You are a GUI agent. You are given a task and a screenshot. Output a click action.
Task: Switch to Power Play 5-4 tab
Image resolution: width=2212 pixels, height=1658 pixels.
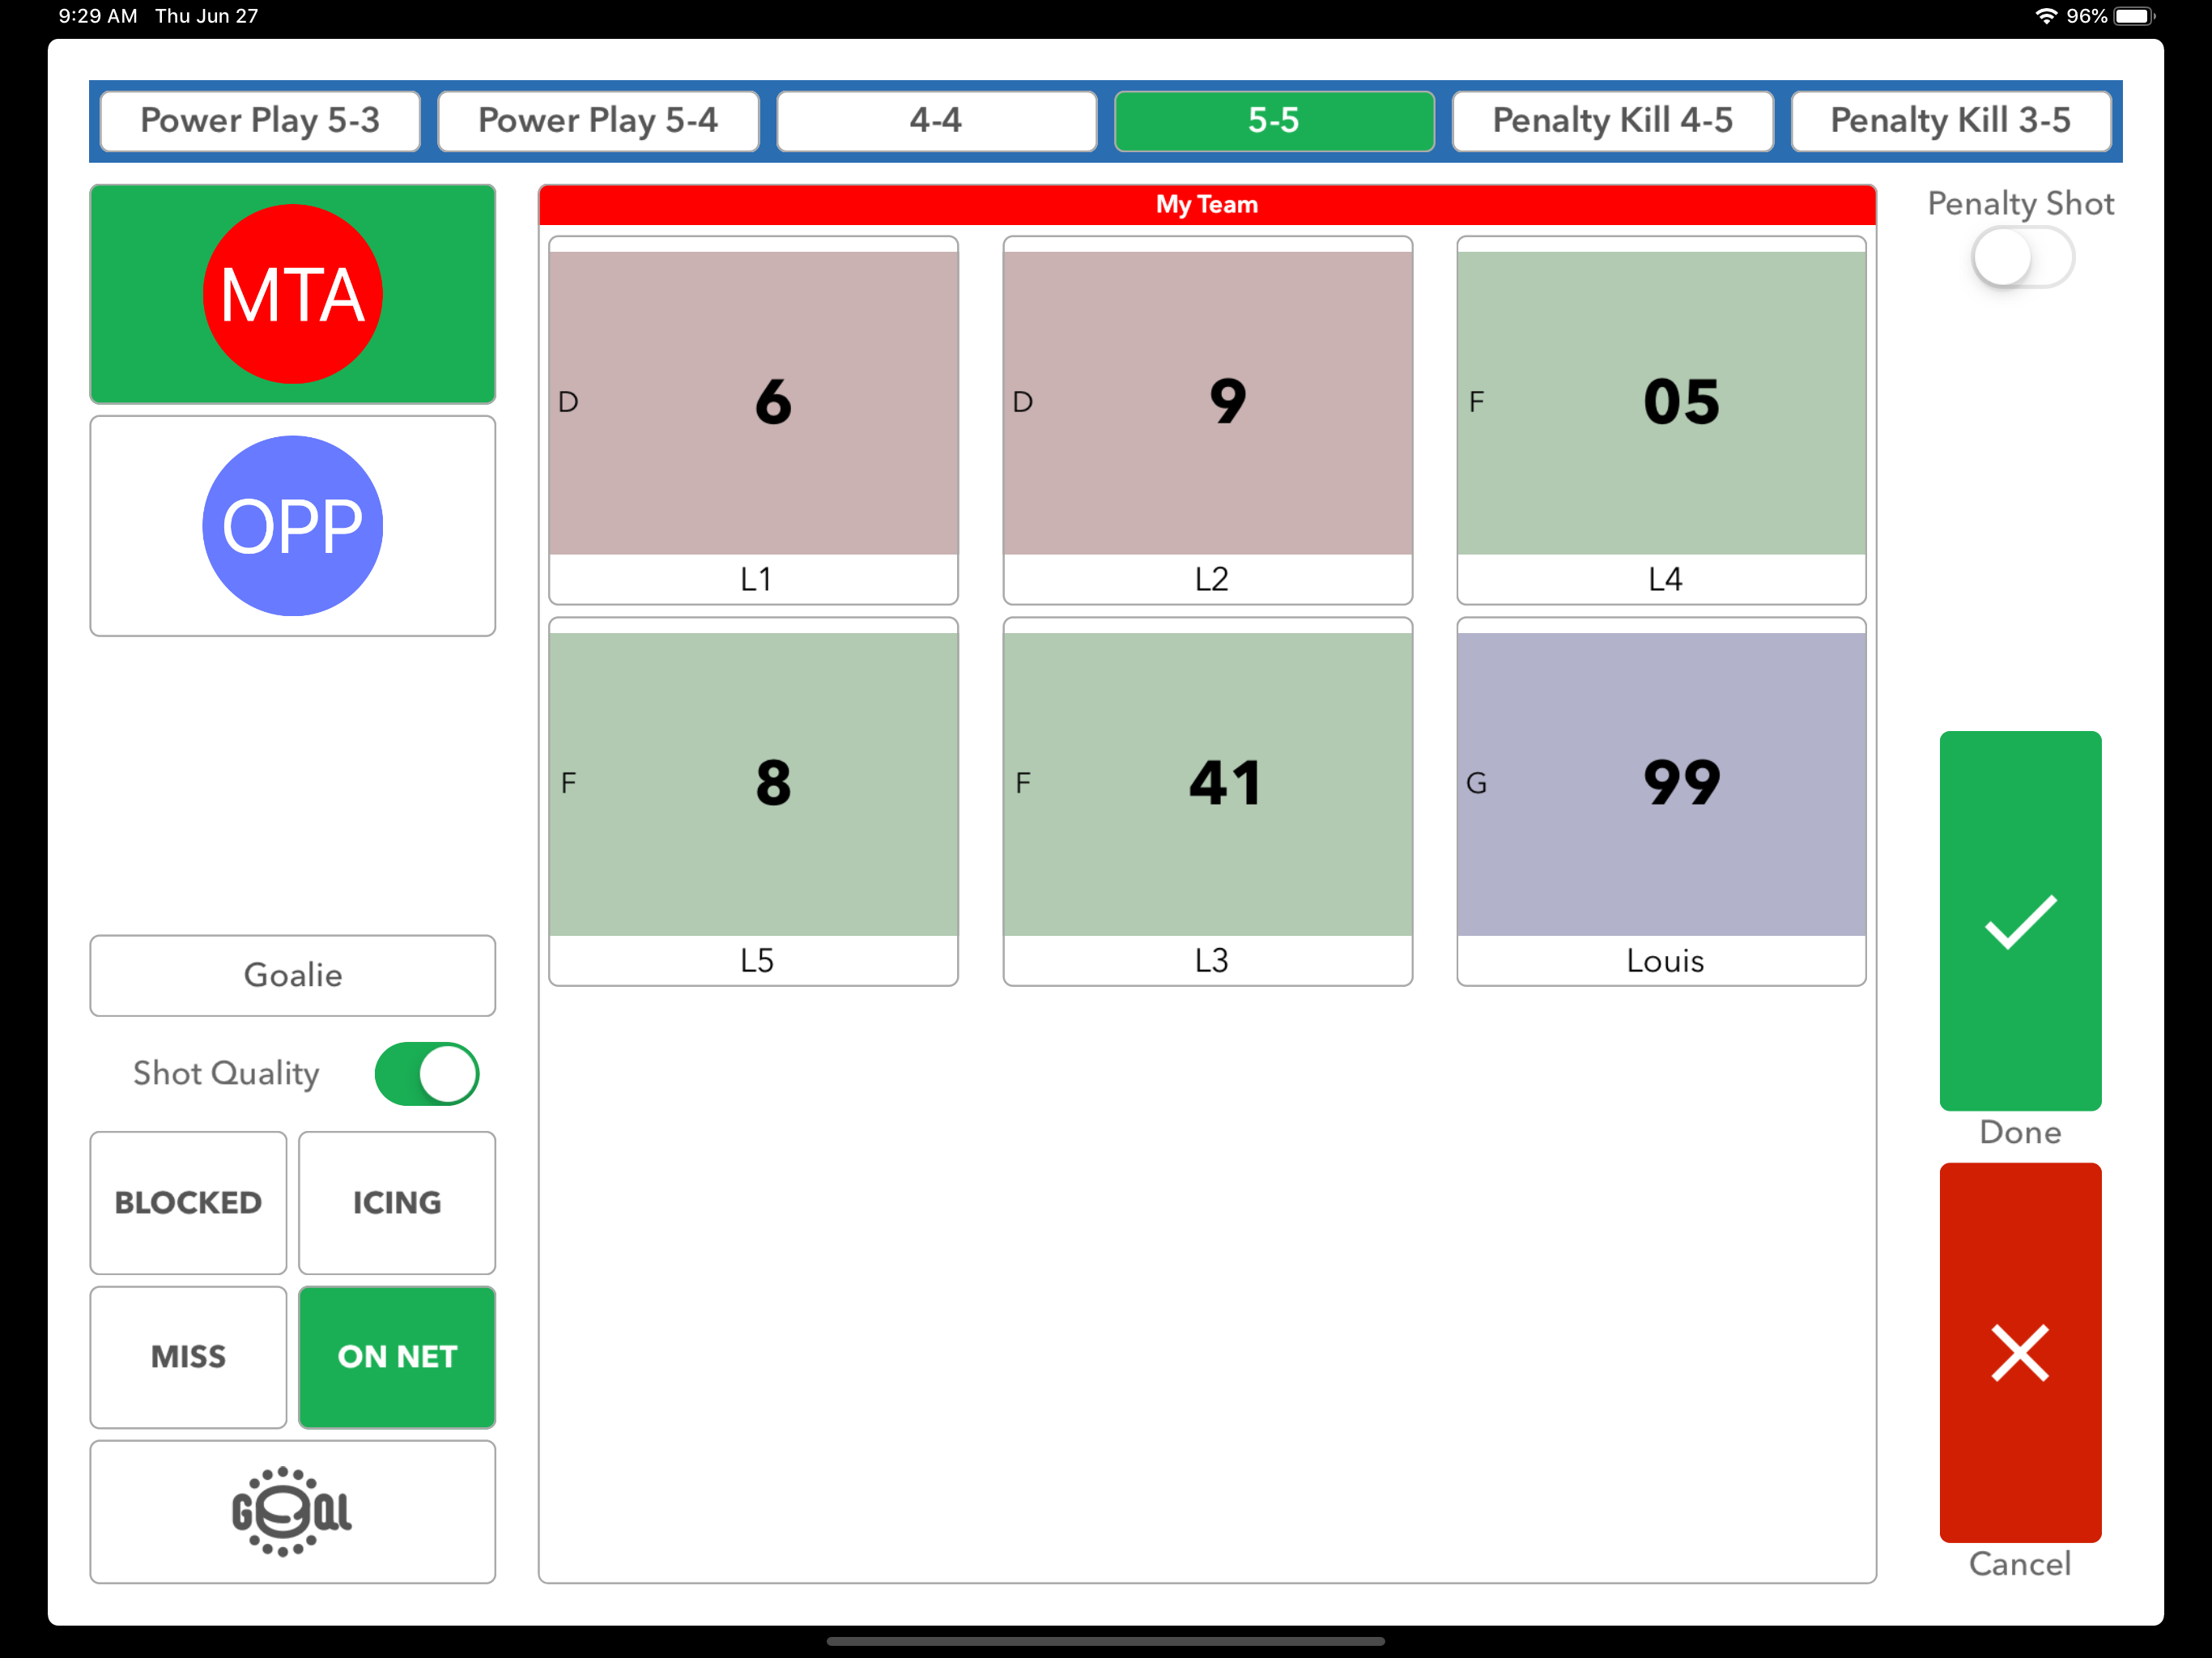pyautogui.click(x=598, y=121)
